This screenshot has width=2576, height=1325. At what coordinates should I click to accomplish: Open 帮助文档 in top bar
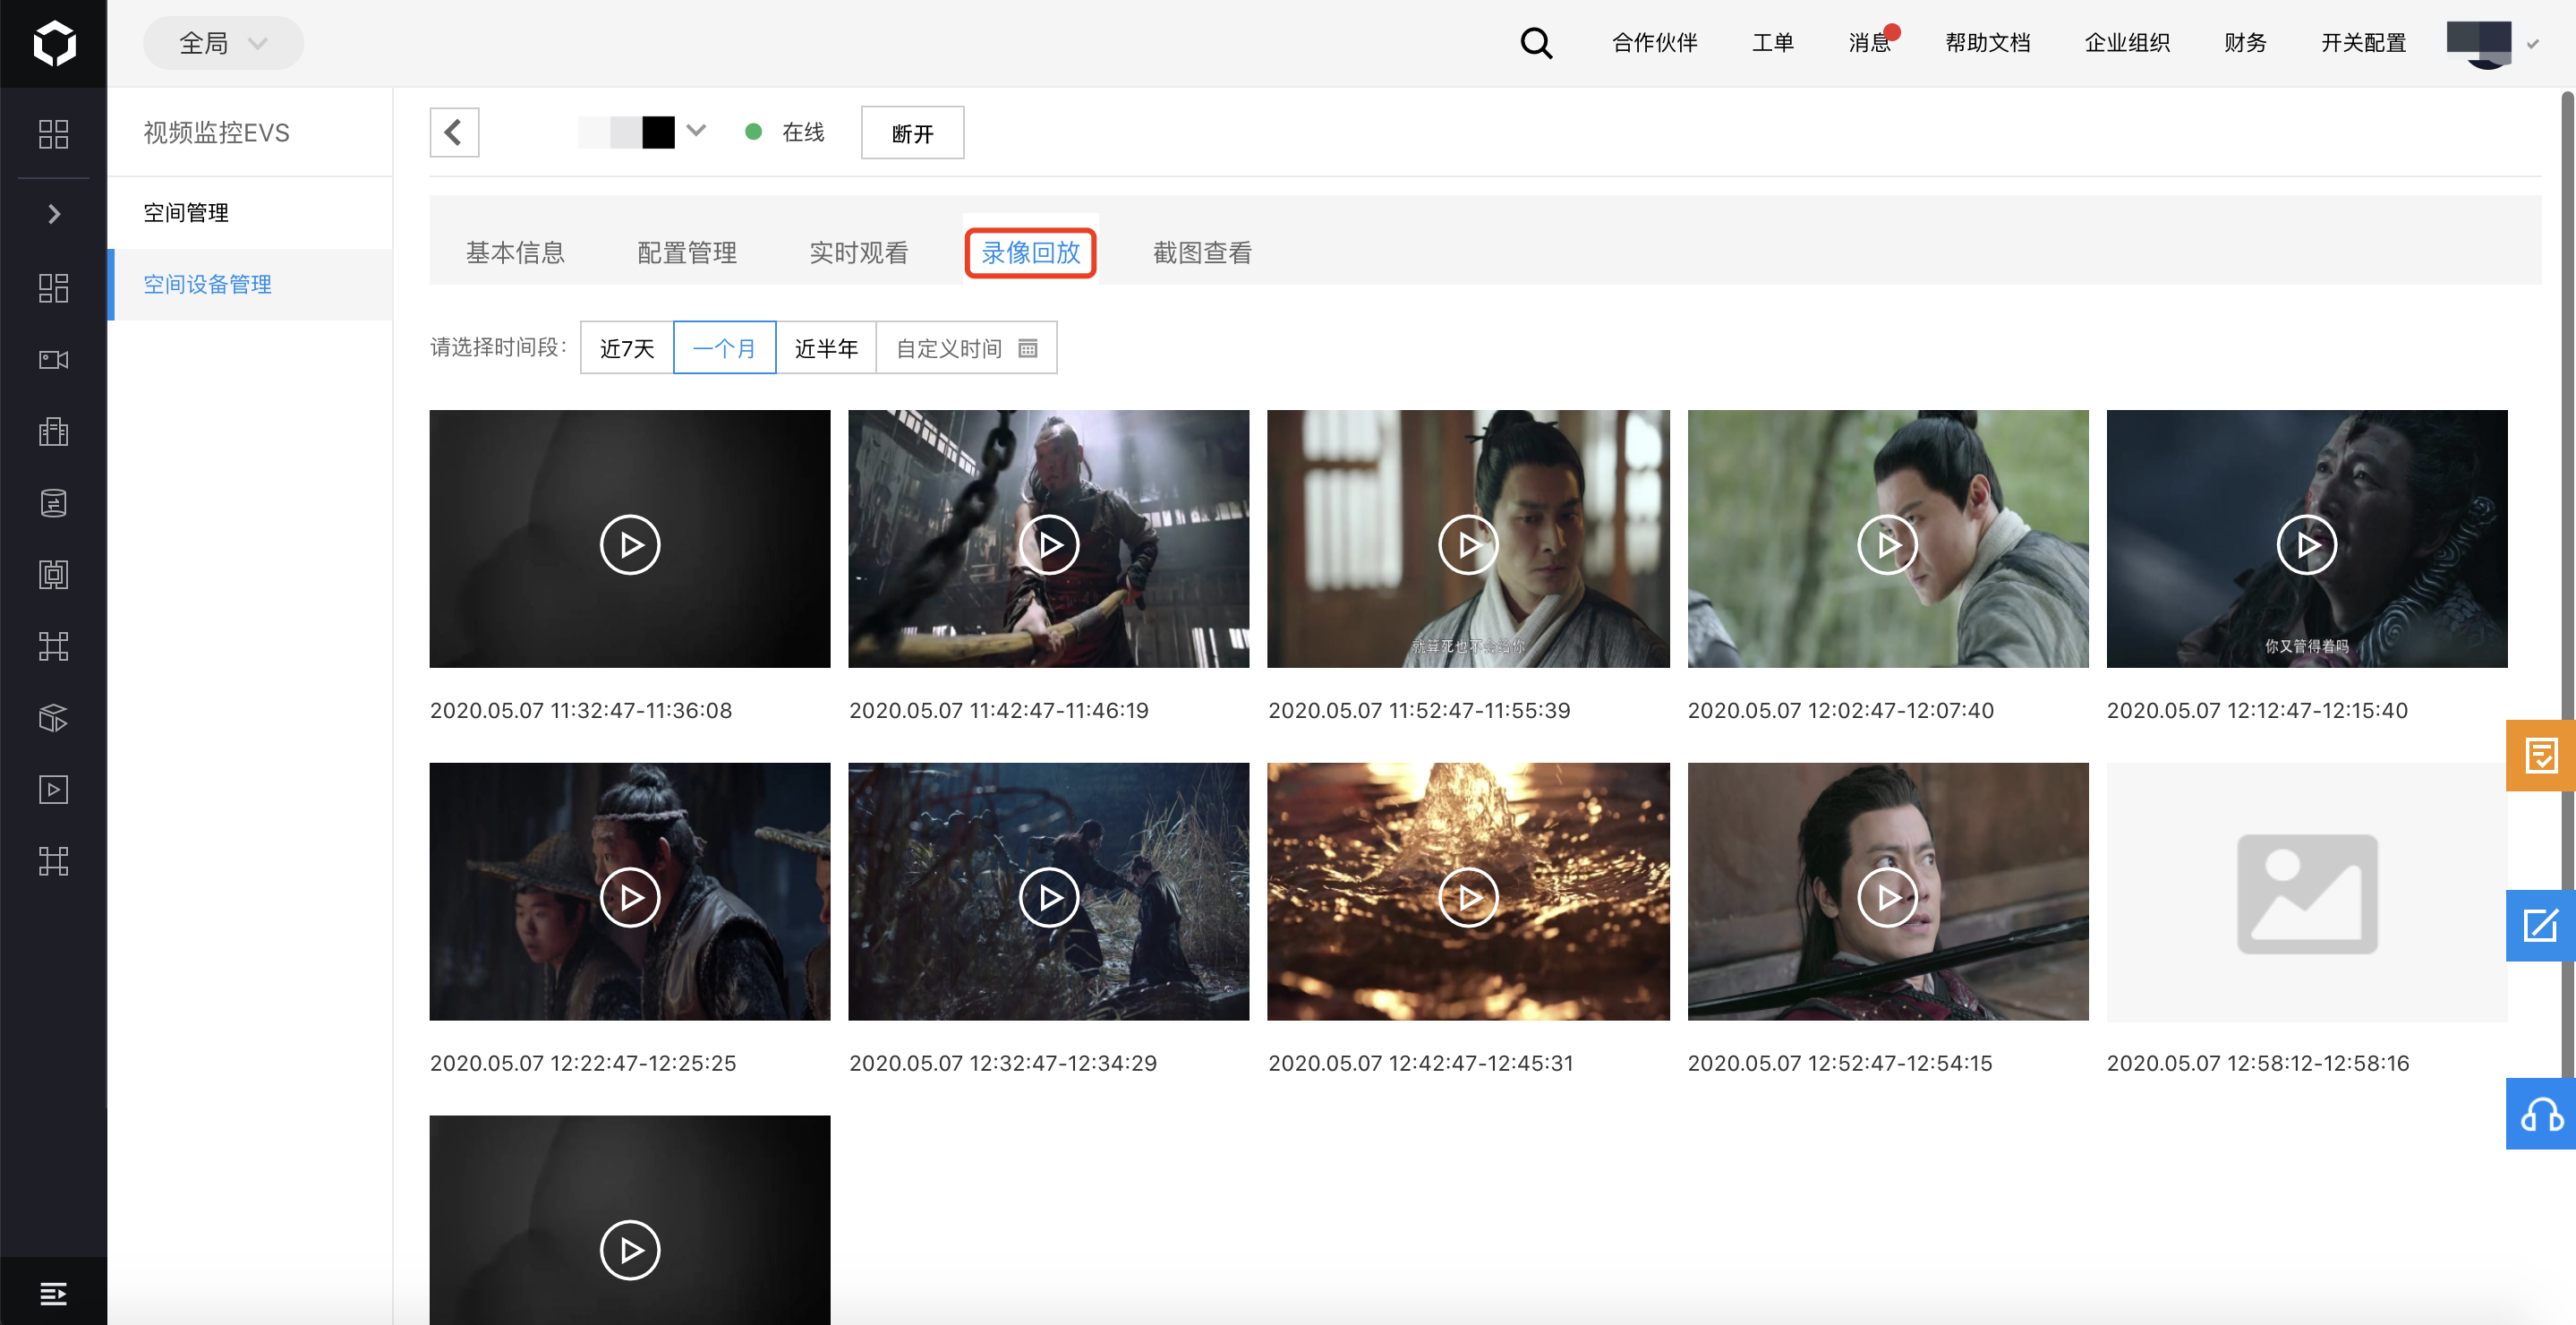(1987, 43)
